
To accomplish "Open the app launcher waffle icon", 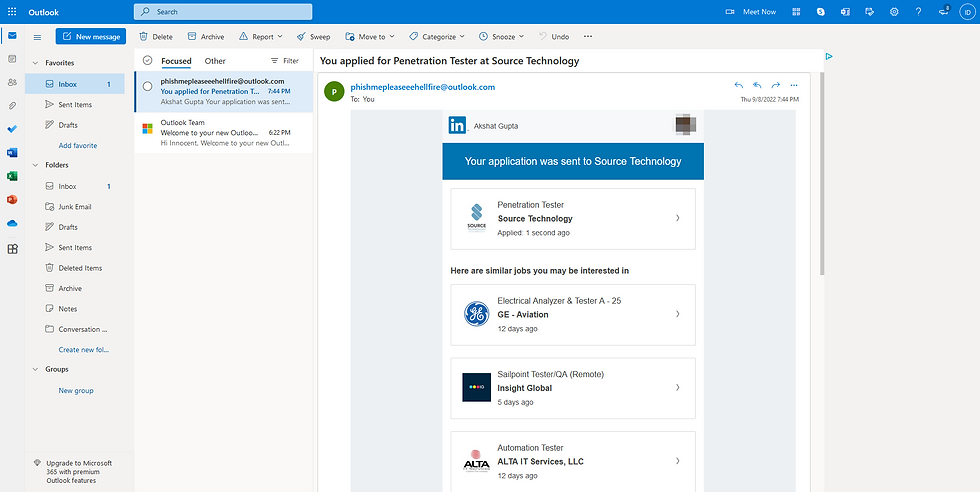I will pos(12,12).
